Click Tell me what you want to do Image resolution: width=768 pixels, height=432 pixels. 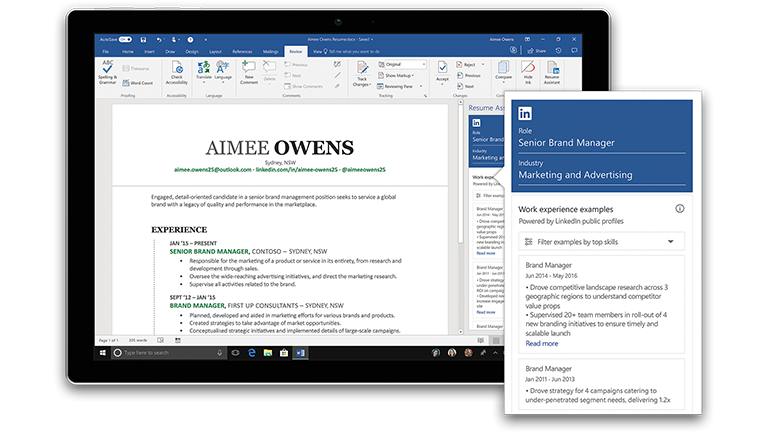click(355, 51)
